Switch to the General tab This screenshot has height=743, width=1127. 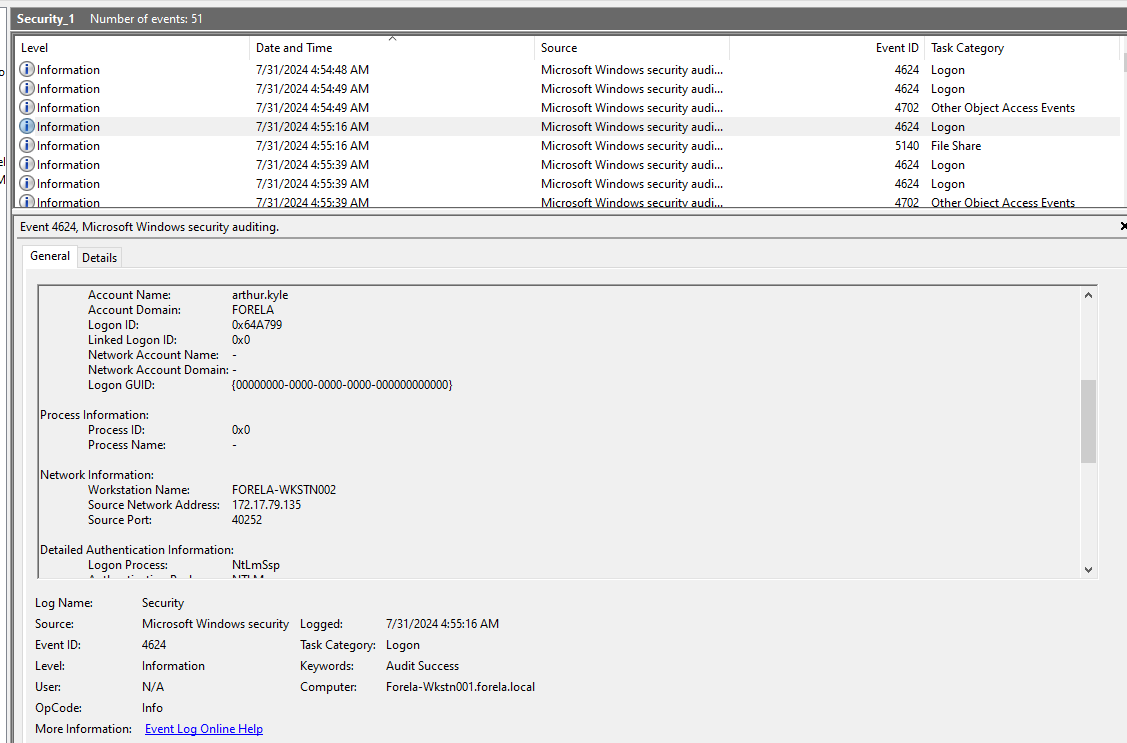[49, 257]
